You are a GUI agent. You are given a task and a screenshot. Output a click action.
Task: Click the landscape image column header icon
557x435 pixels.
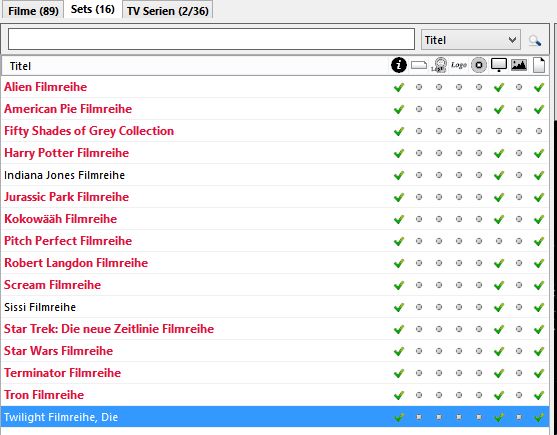519,65
